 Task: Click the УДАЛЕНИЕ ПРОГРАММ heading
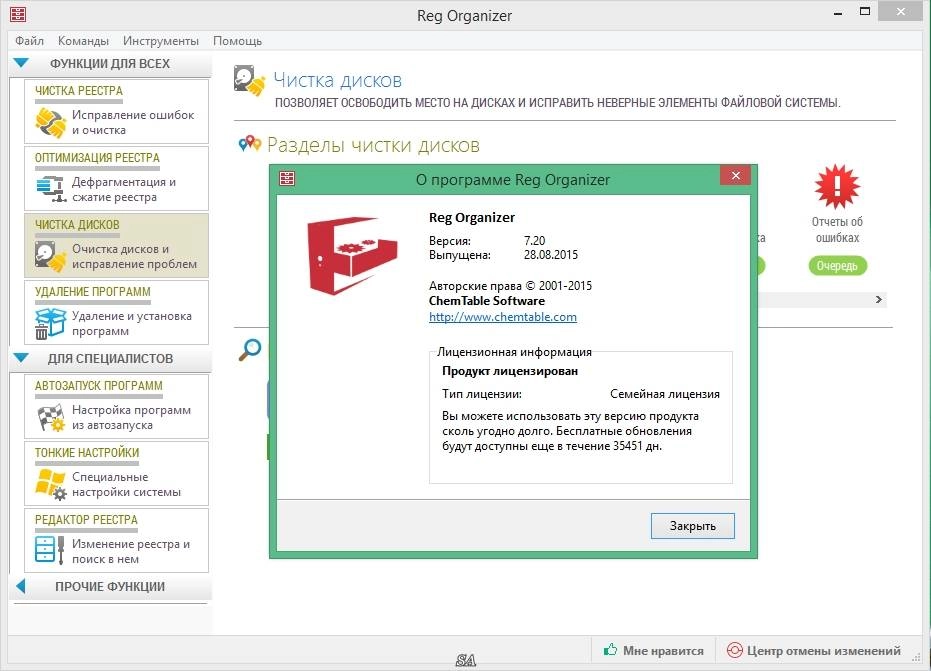pos(93,292)
